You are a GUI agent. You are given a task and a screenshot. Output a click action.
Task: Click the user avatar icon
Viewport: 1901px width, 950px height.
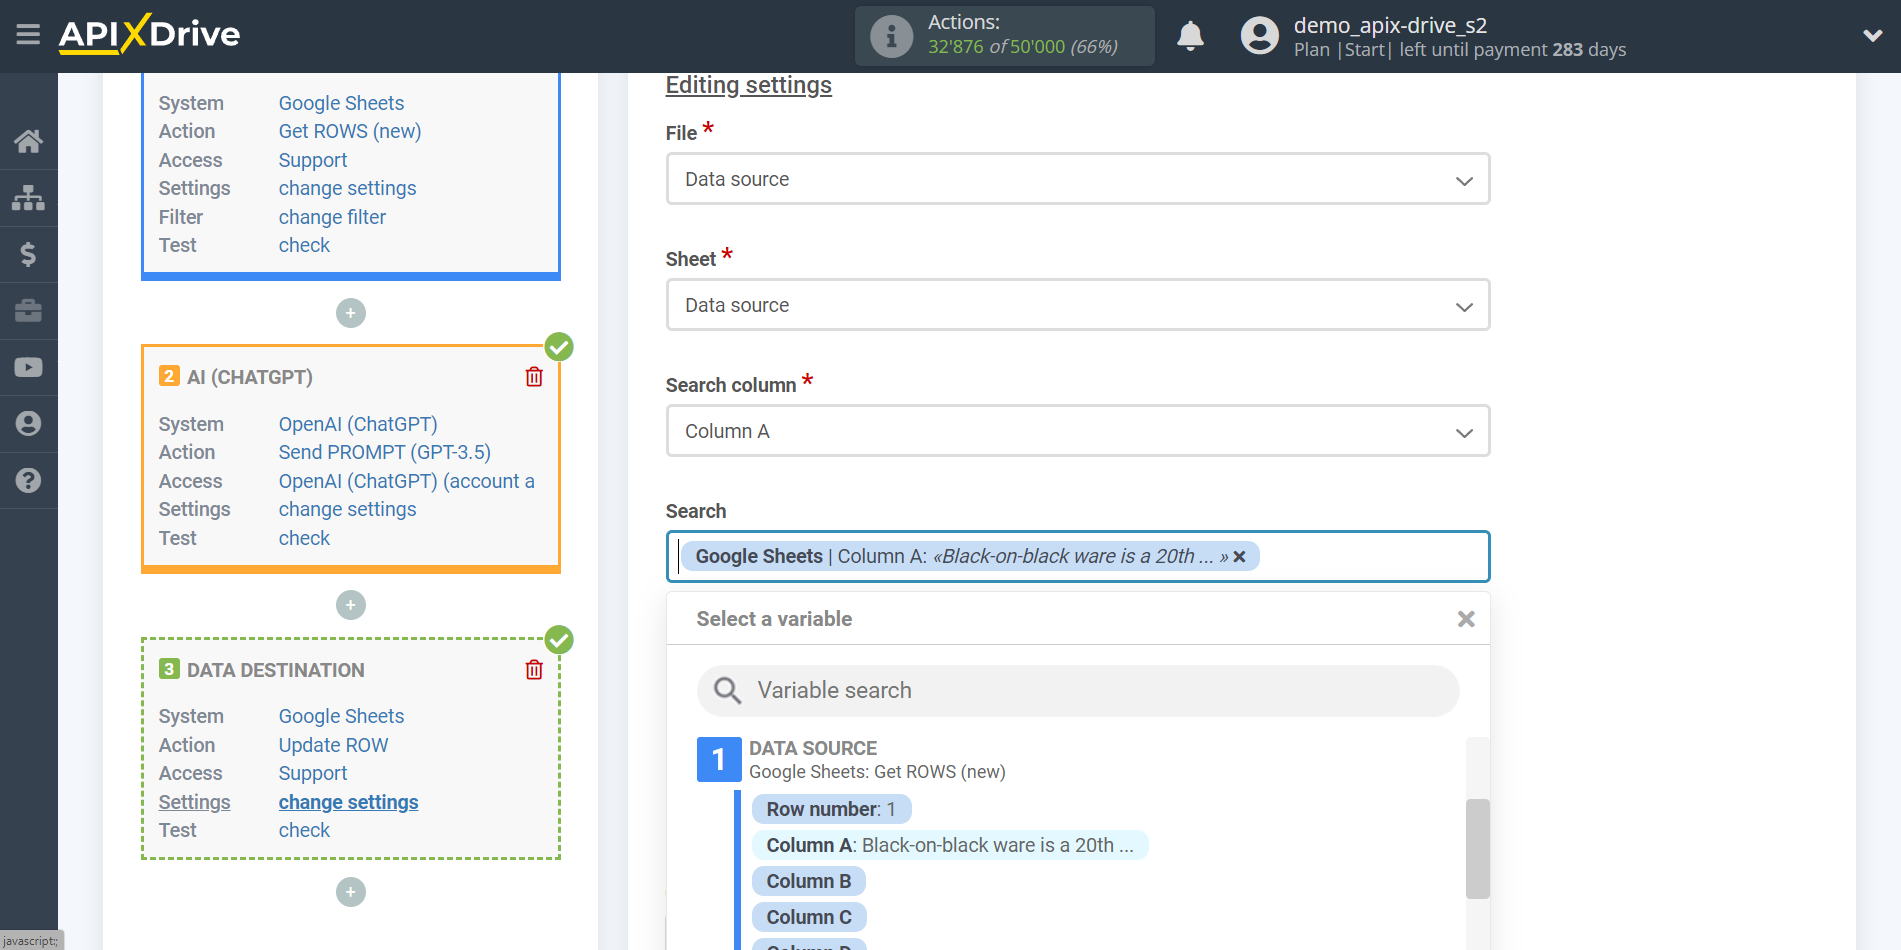[1259, 36]
